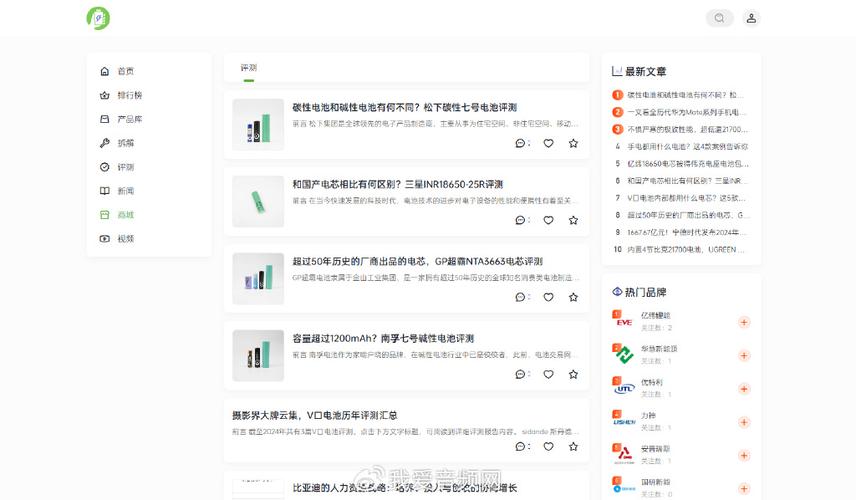Open 新闻 news in the sidebar
Screen dimensions: 856x500
[x=125, y=191]
